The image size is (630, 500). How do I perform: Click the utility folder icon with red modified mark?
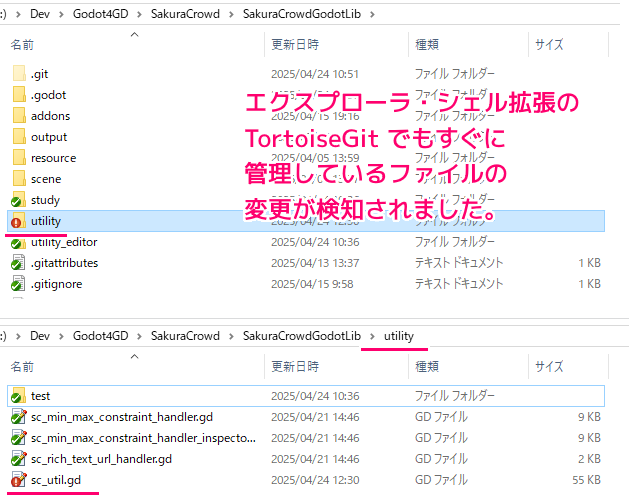pyautogui.click(x=18, y=221)
